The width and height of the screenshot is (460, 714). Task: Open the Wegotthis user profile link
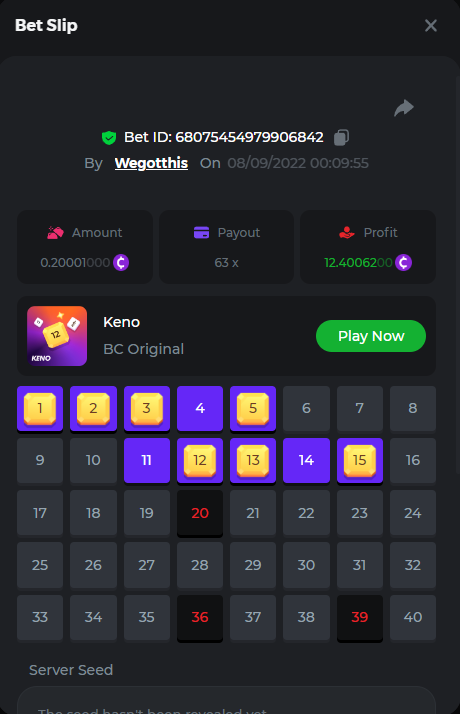[151, 163]
